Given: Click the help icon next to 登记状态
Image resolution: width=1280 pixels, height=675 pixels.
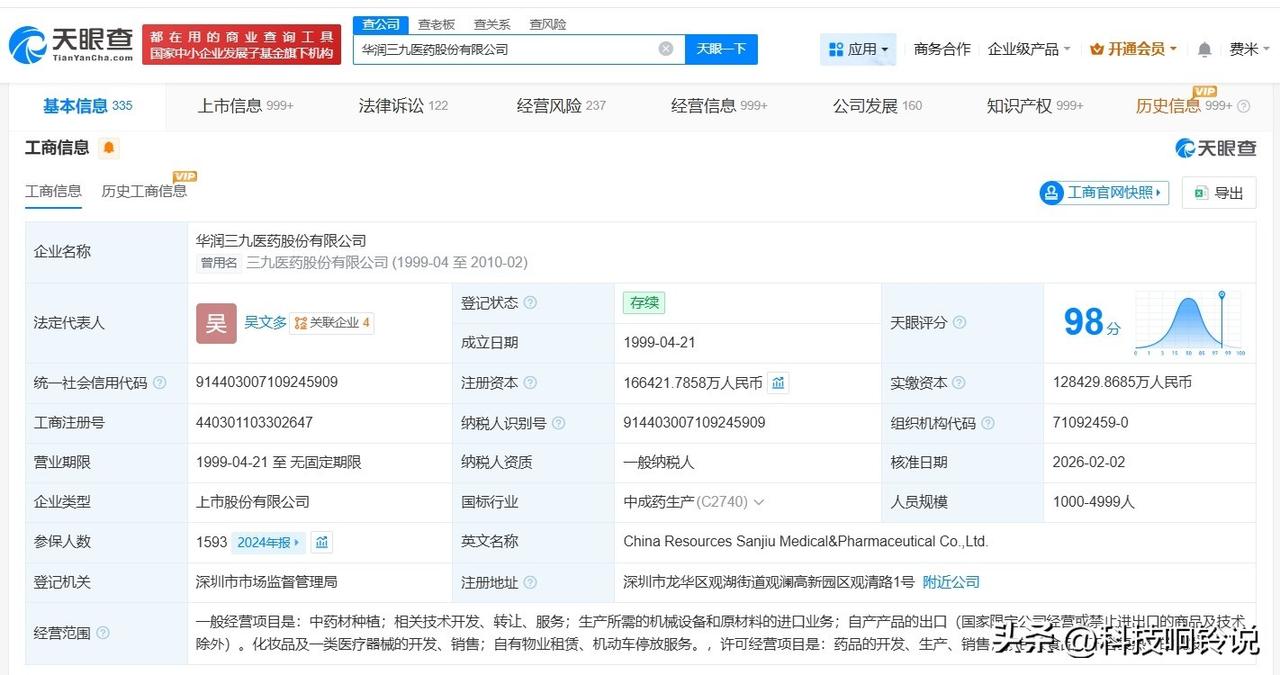Looking at the screenshot, I should click(530, 303).
